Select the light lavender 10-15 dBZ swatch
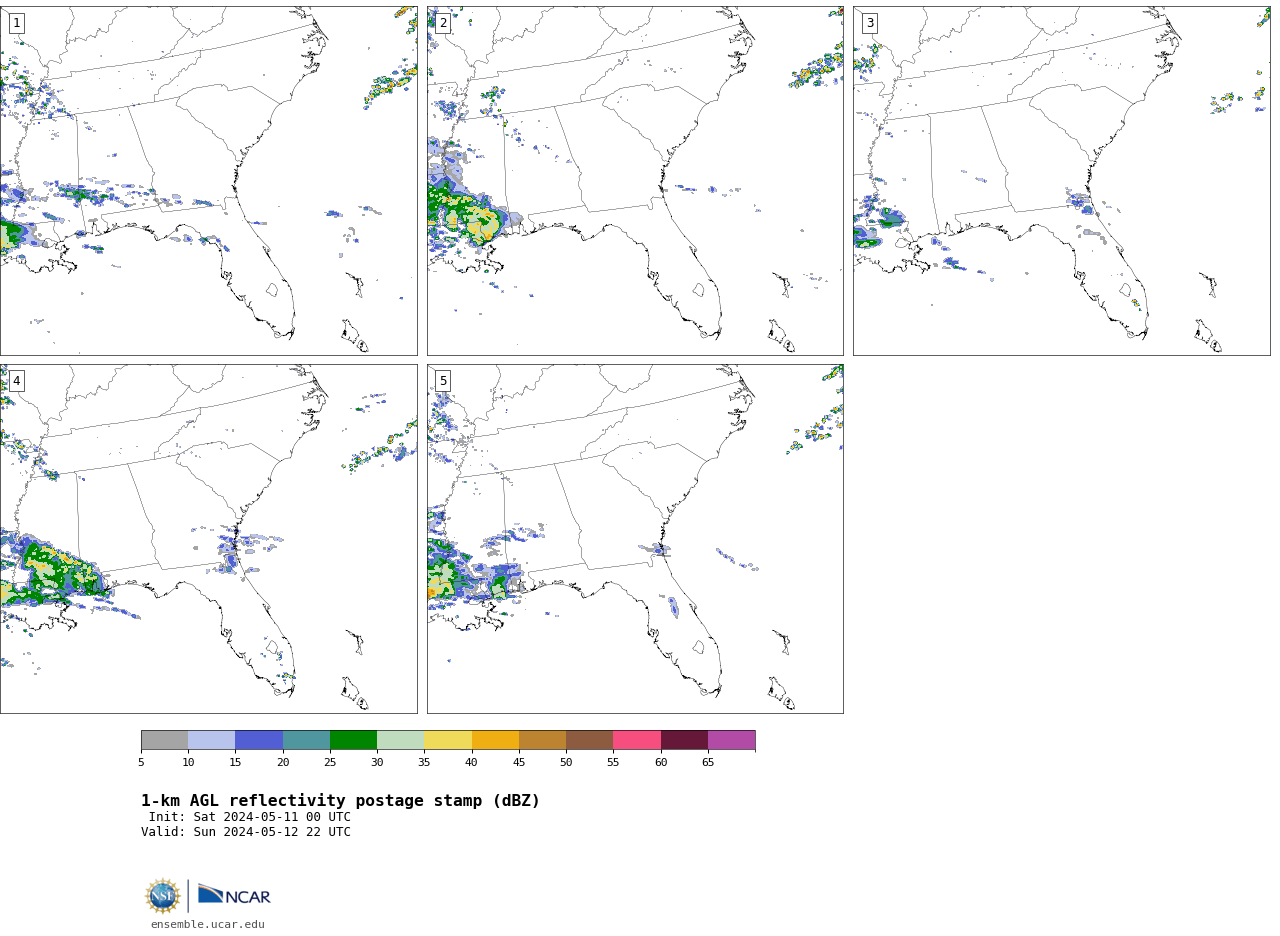 coord(212,740)
